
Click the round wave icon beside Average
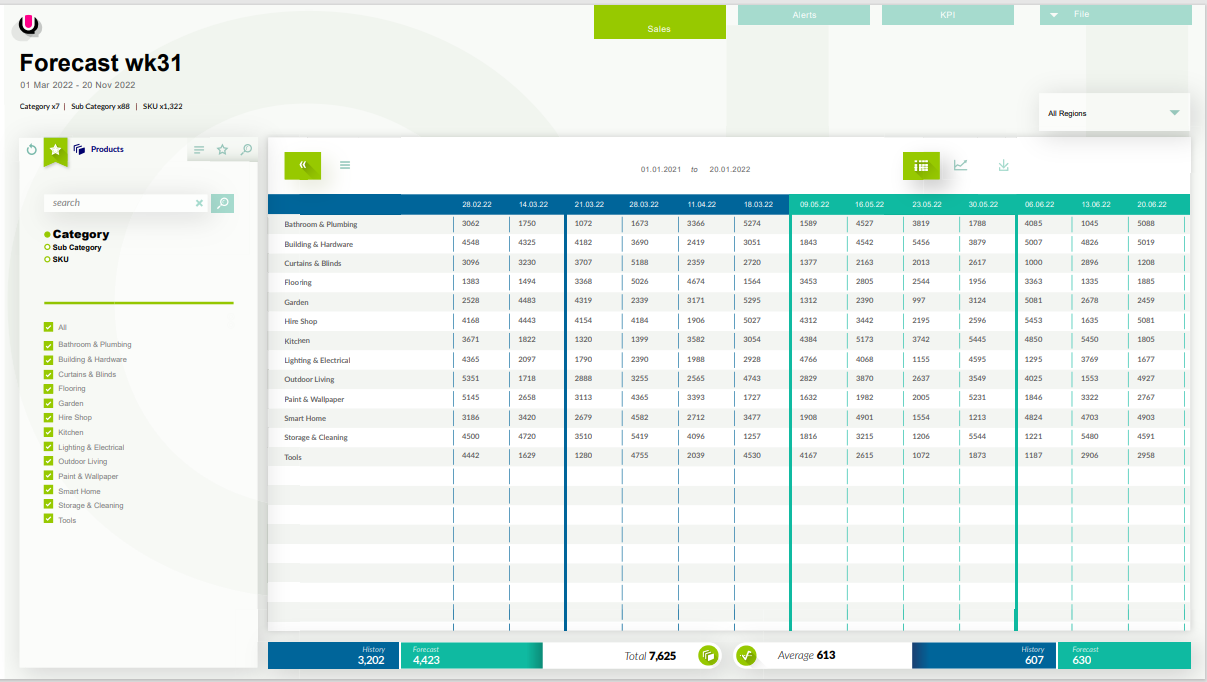tap(746, 656)
